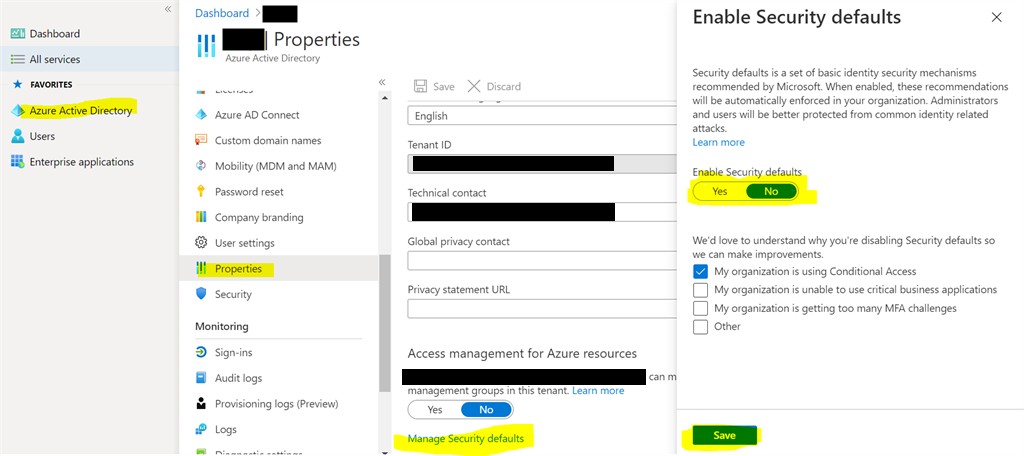Click the Security shield icon
This screenshot has height=456, width=1024.
(x=201, y=294)
